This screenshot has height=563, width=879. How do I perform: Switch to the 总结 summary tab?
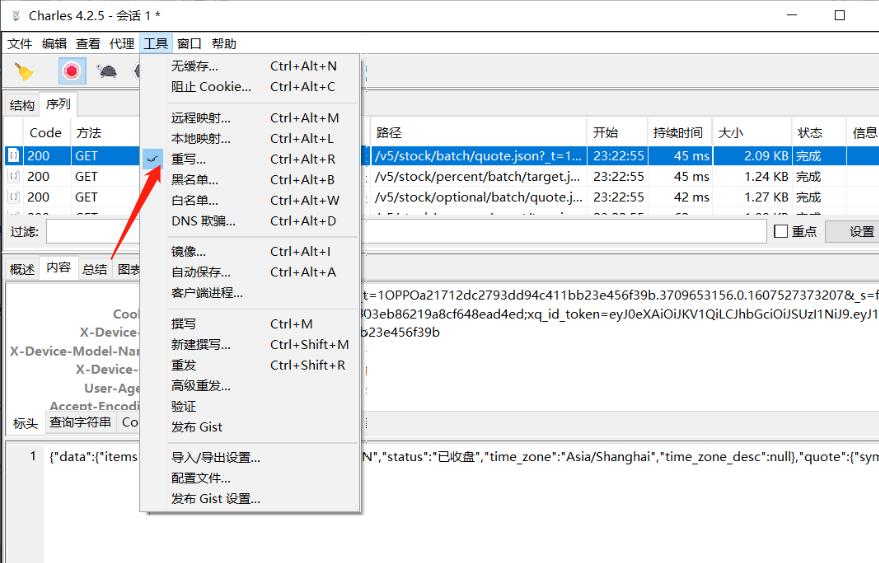click(94, 269)
